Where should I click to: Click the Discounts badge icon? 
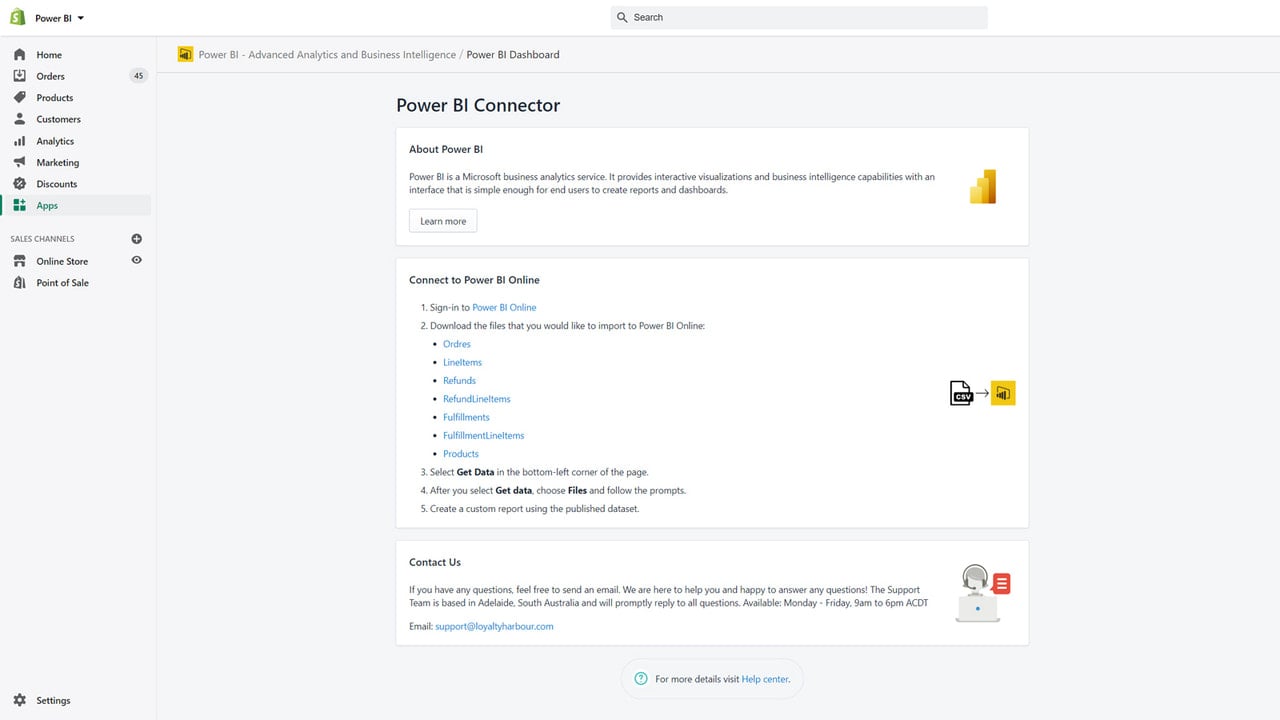[19, 184]
